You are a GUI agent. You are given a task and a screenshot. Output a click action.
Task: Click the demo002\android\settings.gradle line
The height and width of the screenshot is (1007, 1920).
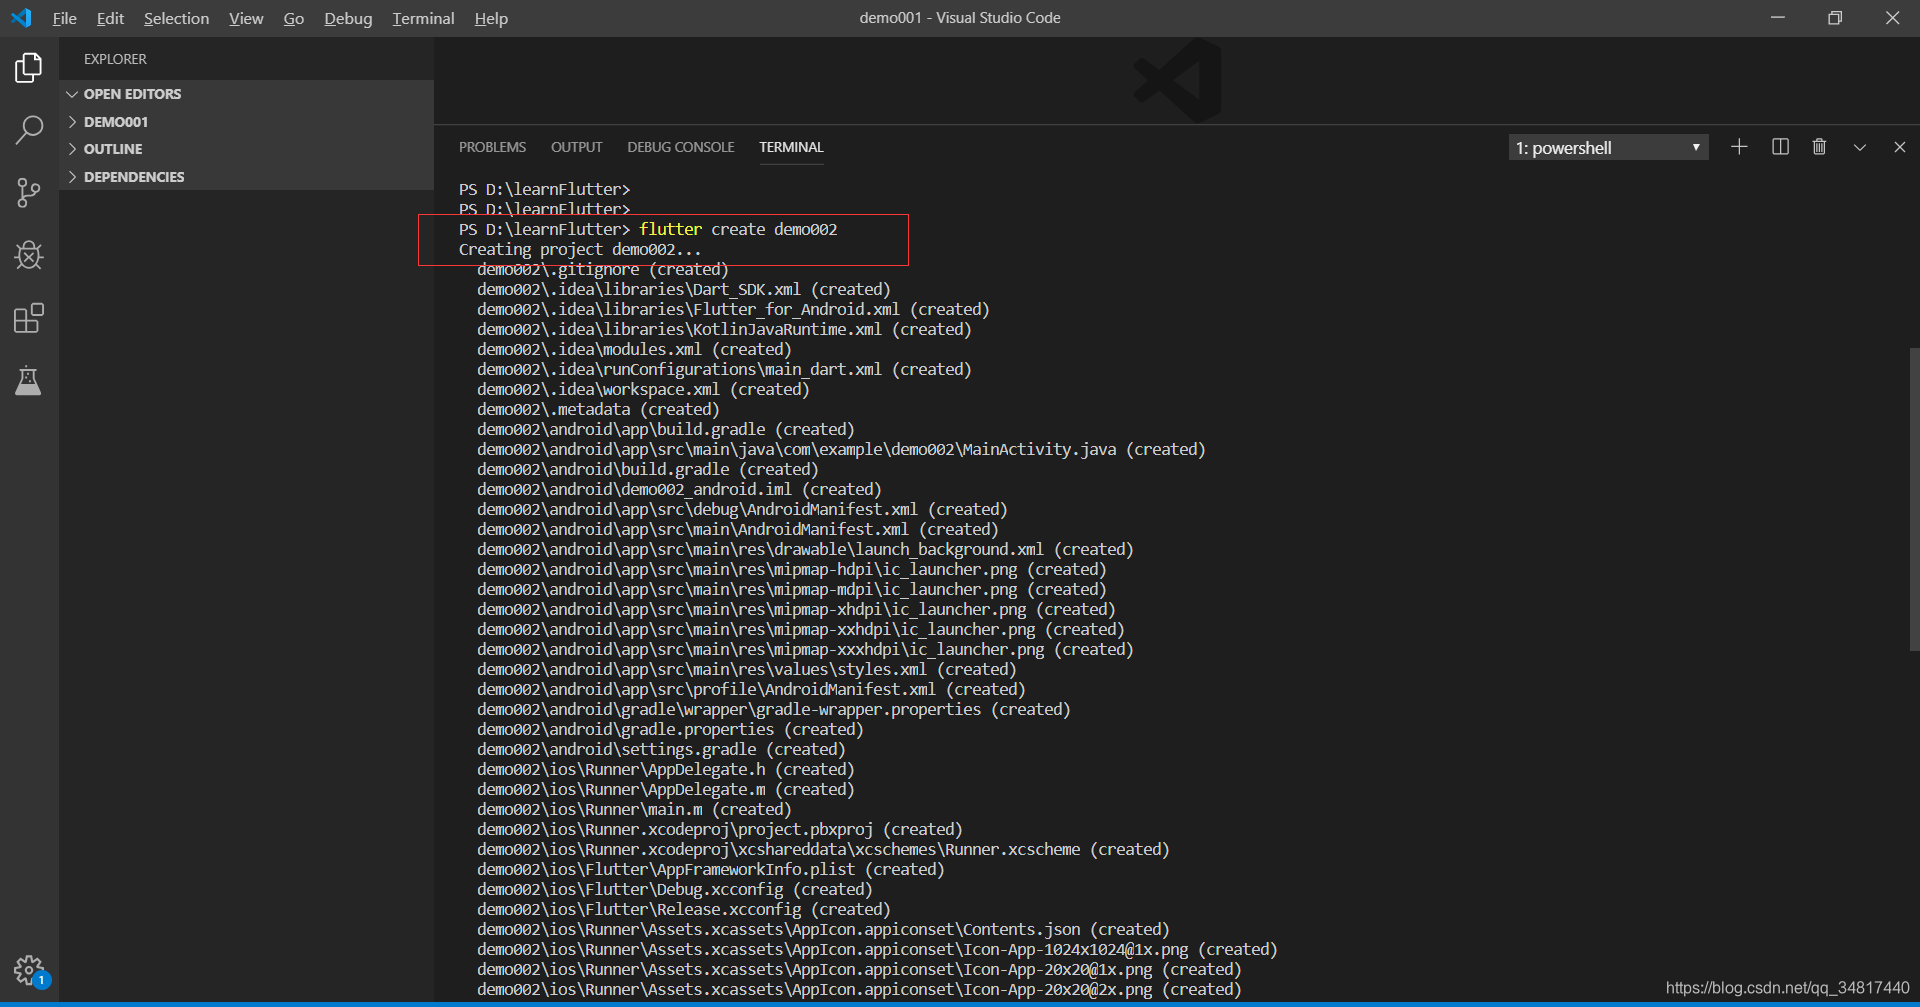(661, 749)
